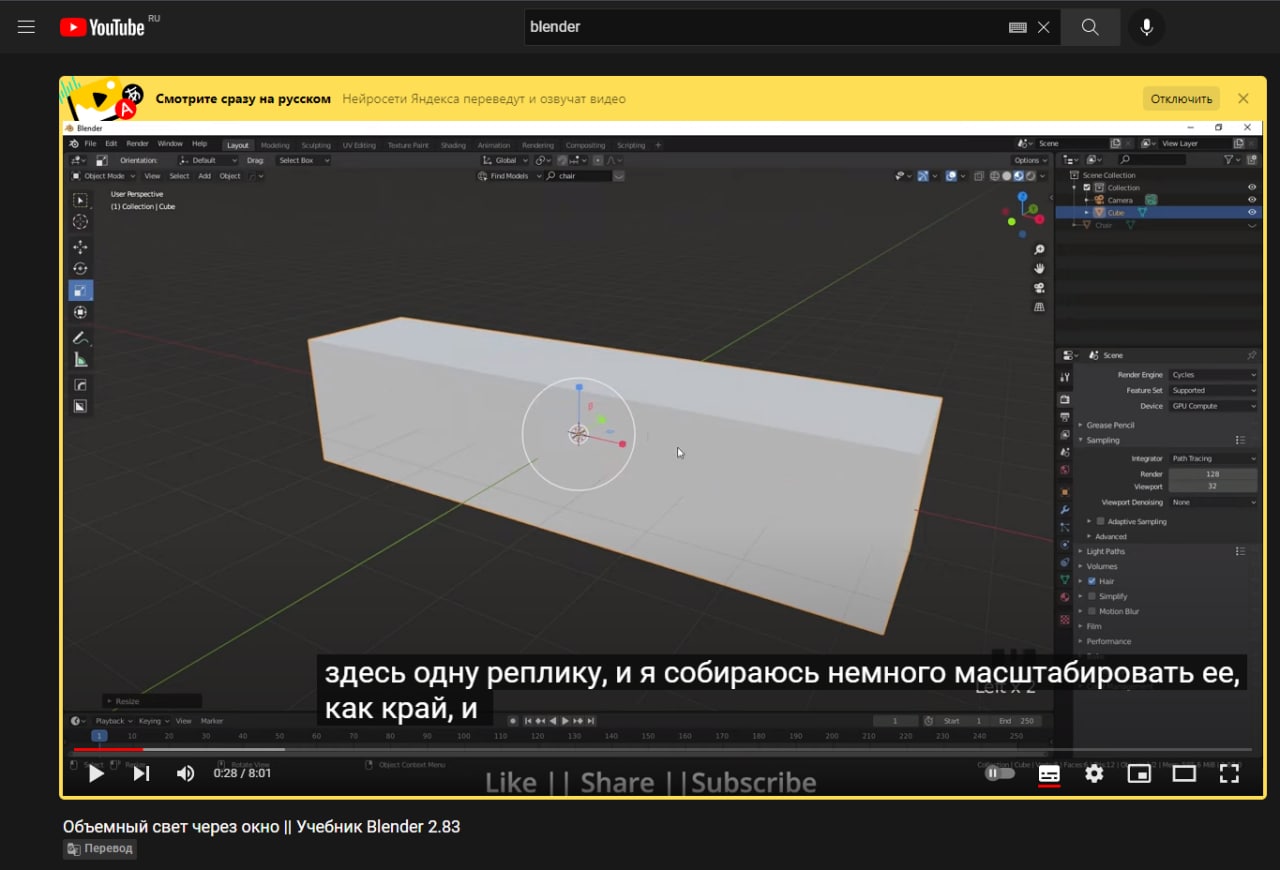Toggle the autoplay switch
This screenshot has width=1280, height=870.
point(999,773)
